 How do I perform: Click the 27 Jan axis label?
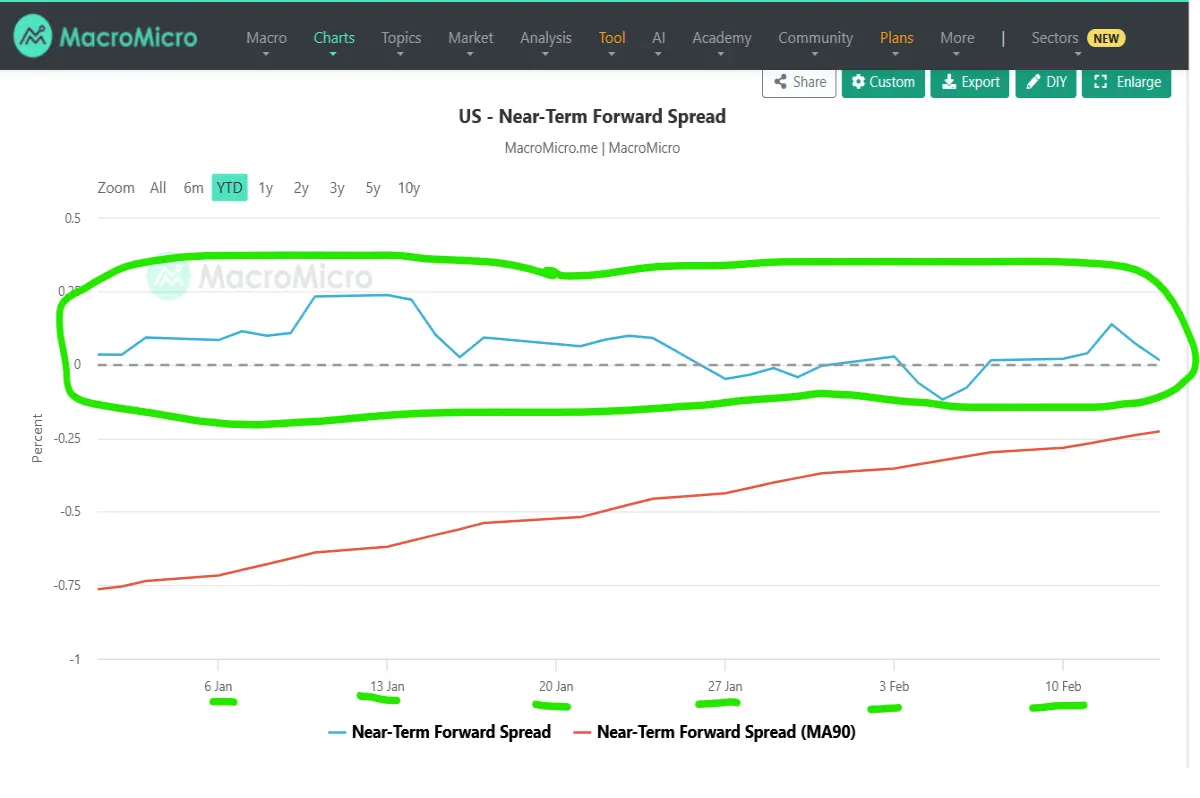click(x=725, y=686)
